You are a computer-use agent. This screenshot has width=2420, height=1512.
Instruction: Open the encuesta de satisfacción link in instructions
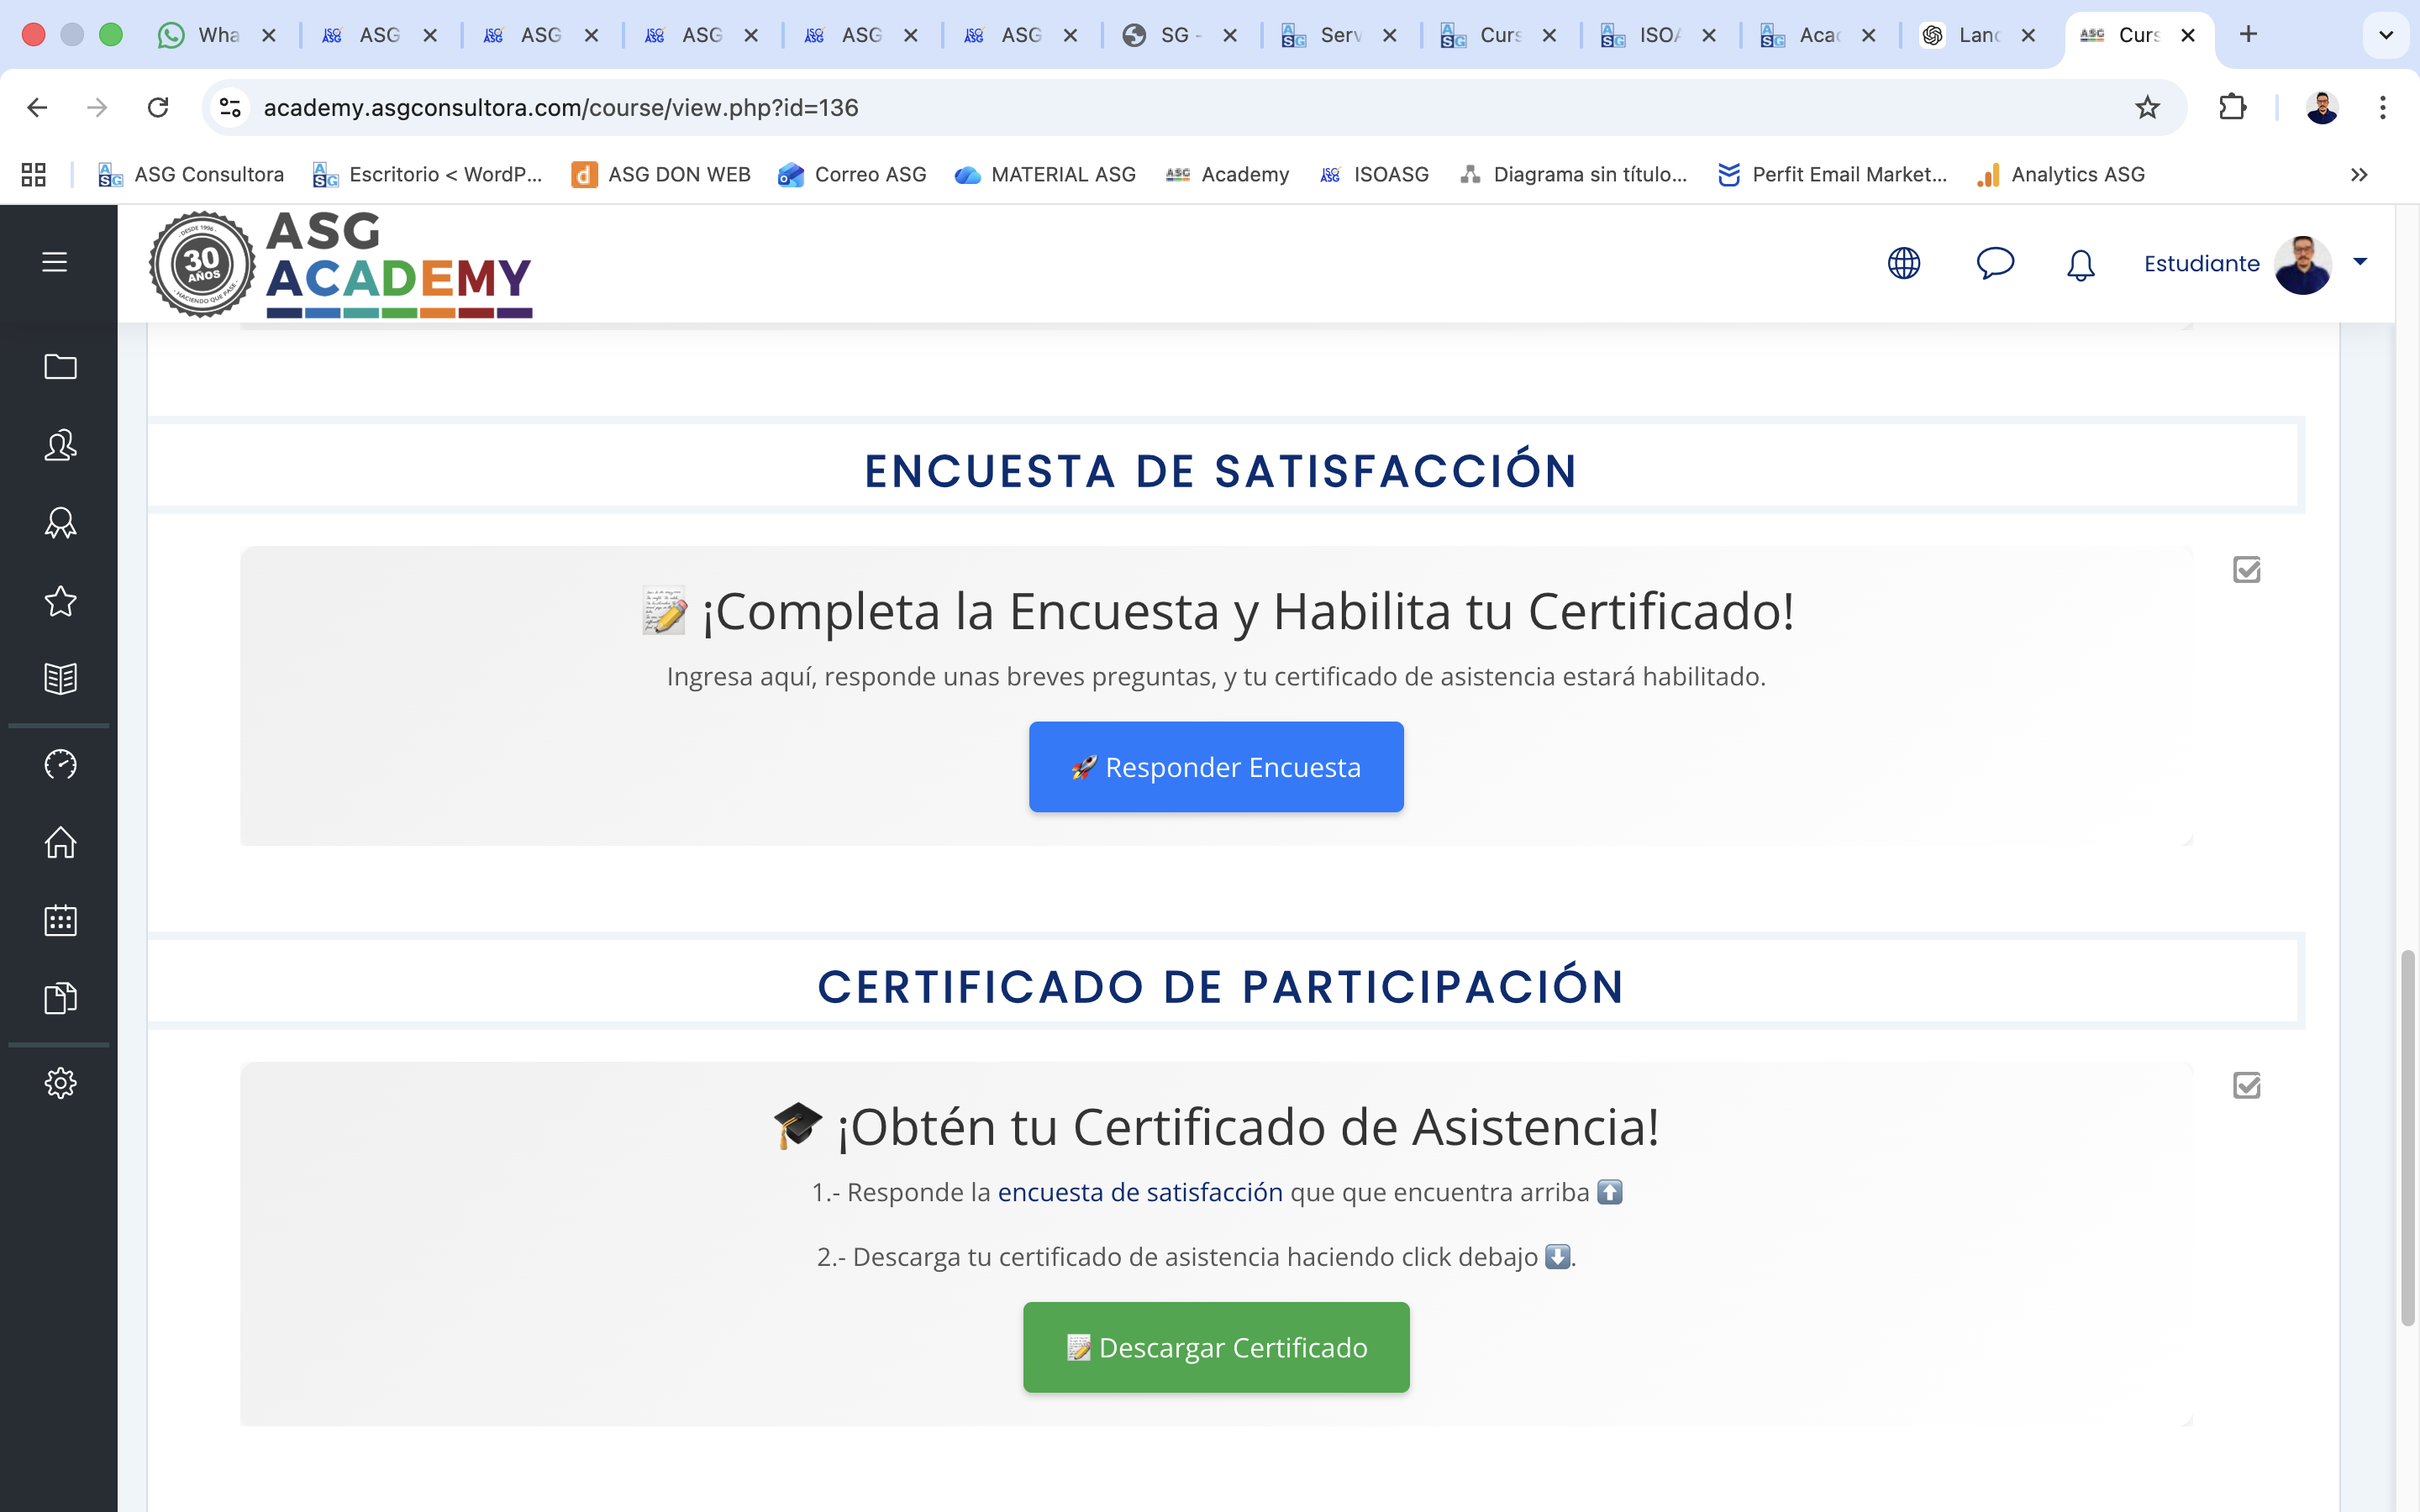(x=1140, y=1191)
